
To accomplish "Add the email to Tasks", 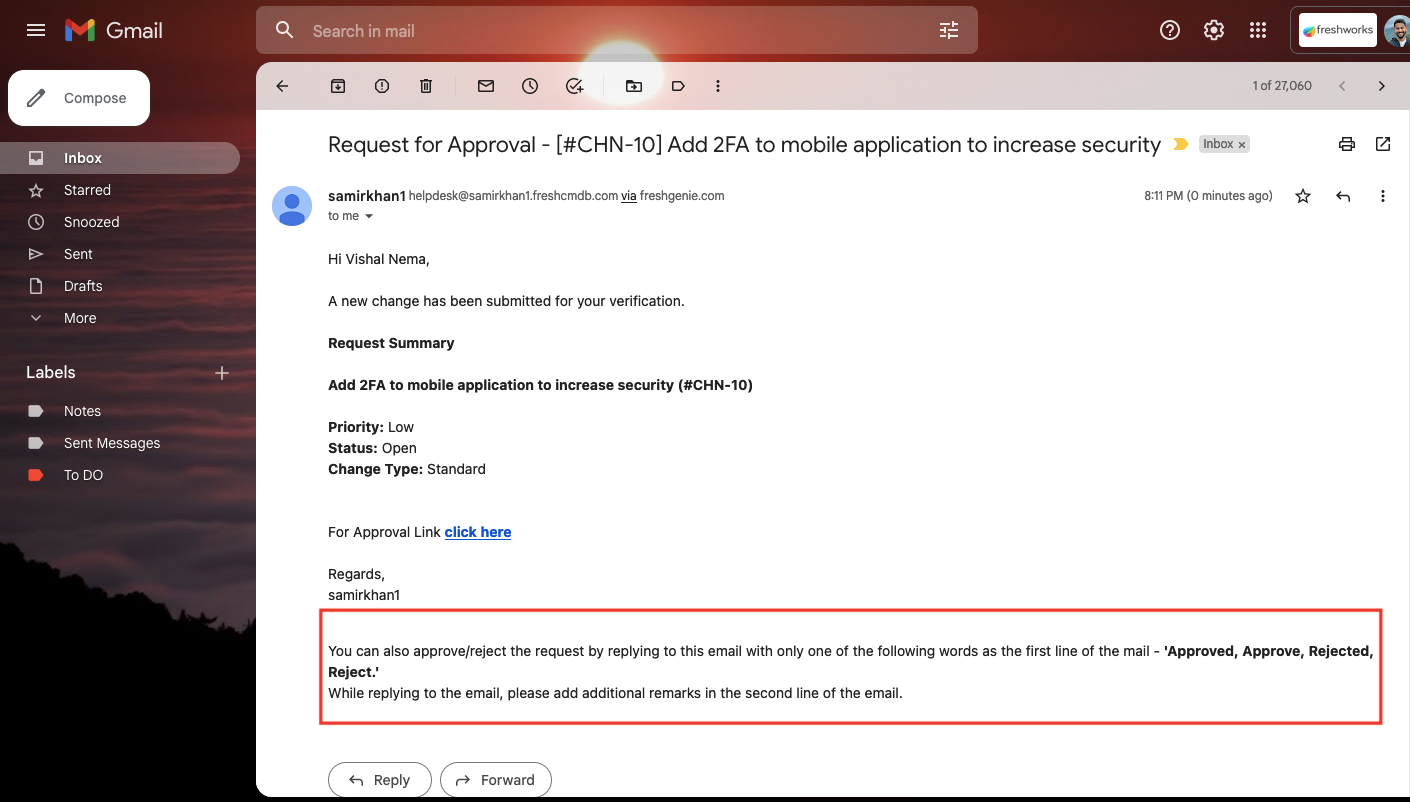I will tap(574, 86).
